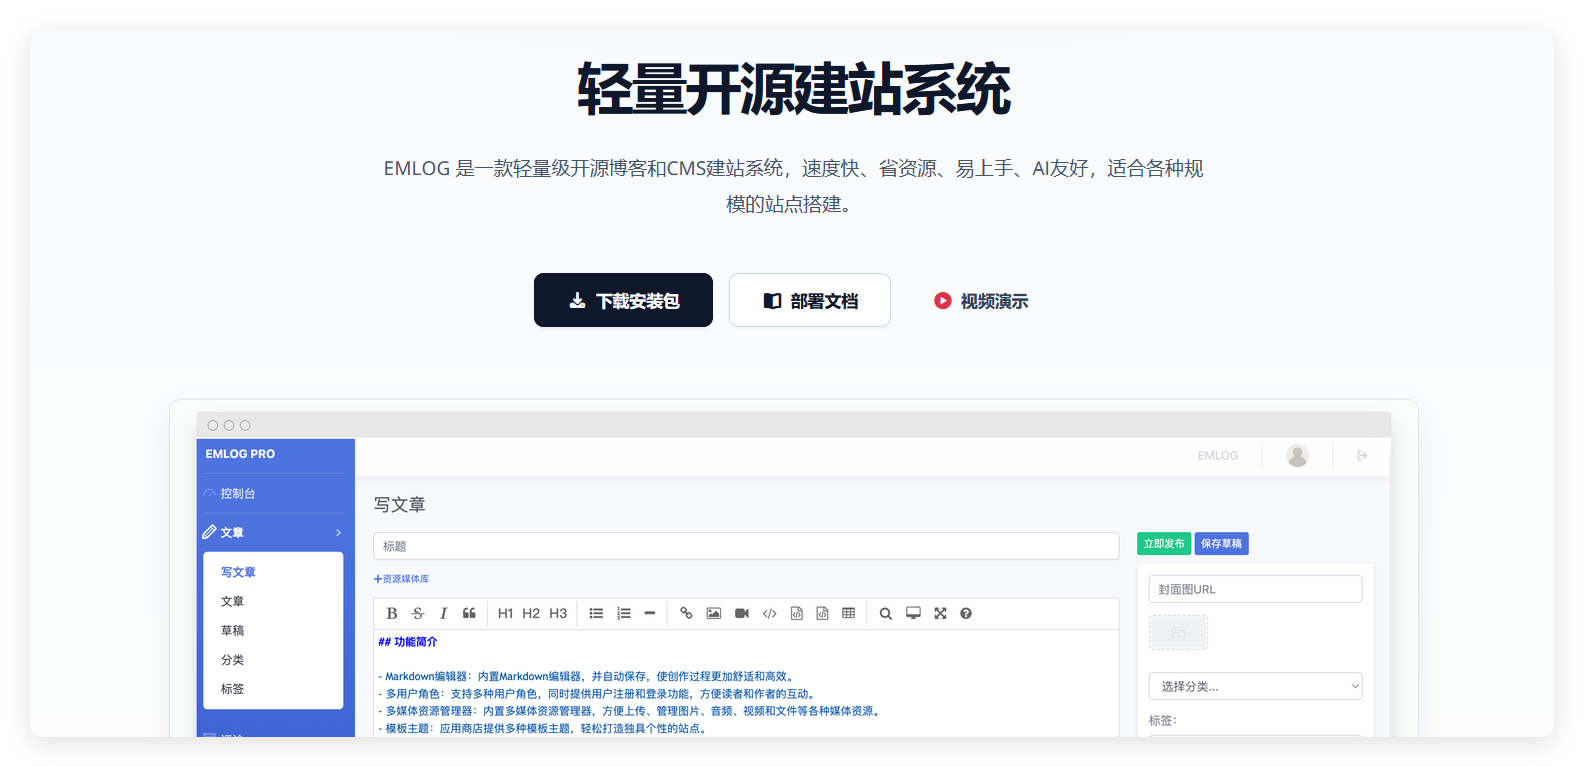Viewport: 1584px width, 767px height.
Task: Insert an unordered bullet list
Action: [596, 613]
